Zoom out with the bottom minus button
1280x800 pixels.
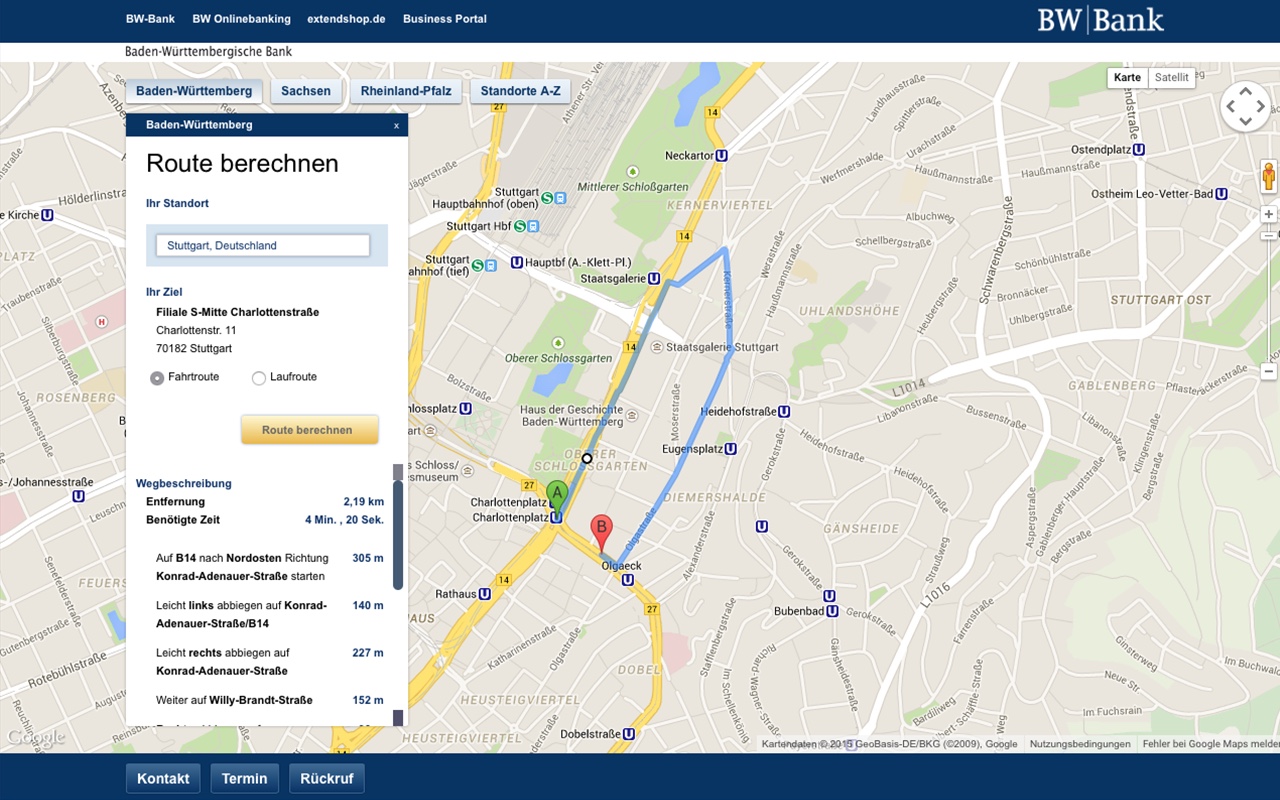click(1269, 371)
